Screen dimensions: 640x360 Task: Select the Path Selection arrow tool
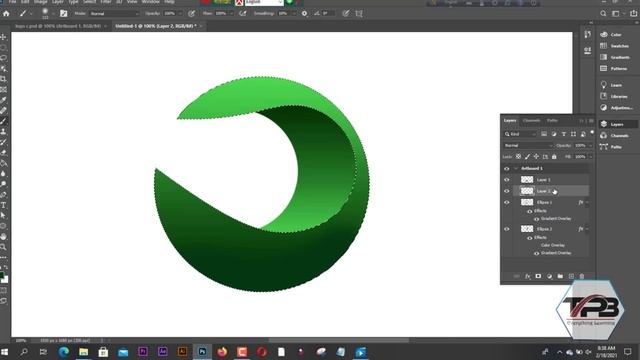tap(3, 215)
